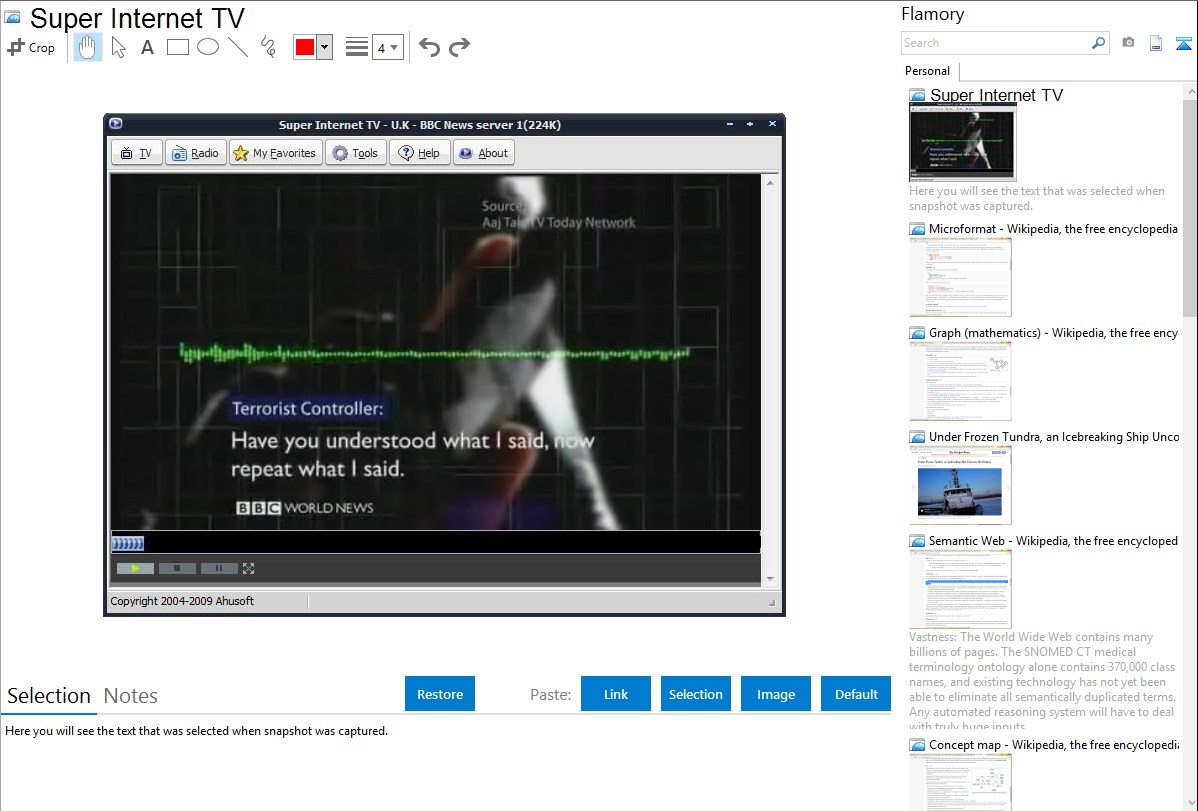Click the Paste Link button

[616, 694]
